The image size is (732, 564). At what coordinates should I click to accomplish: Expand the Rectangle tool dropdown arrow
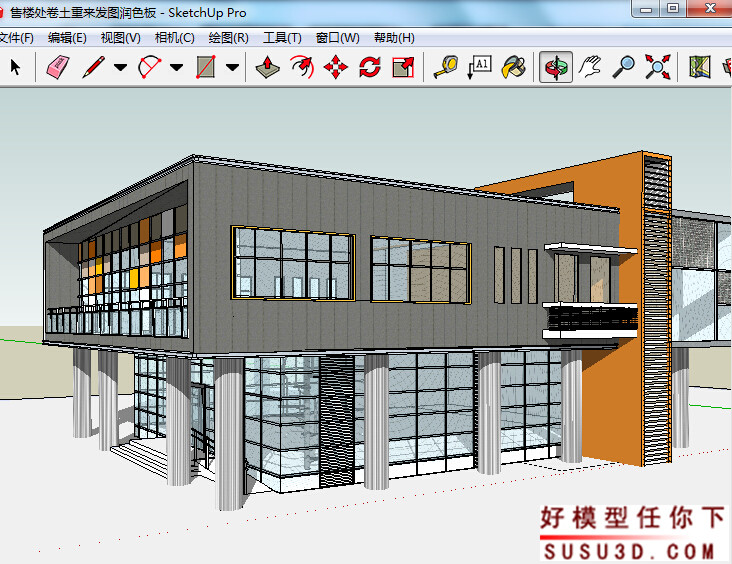click(x=232, y=67)
